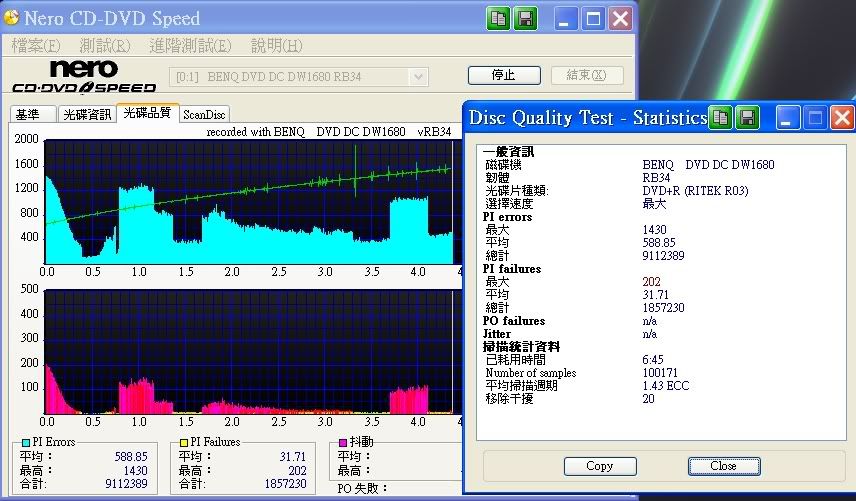Click the PI errors maximum value 1430

click(x=655, y=230)
